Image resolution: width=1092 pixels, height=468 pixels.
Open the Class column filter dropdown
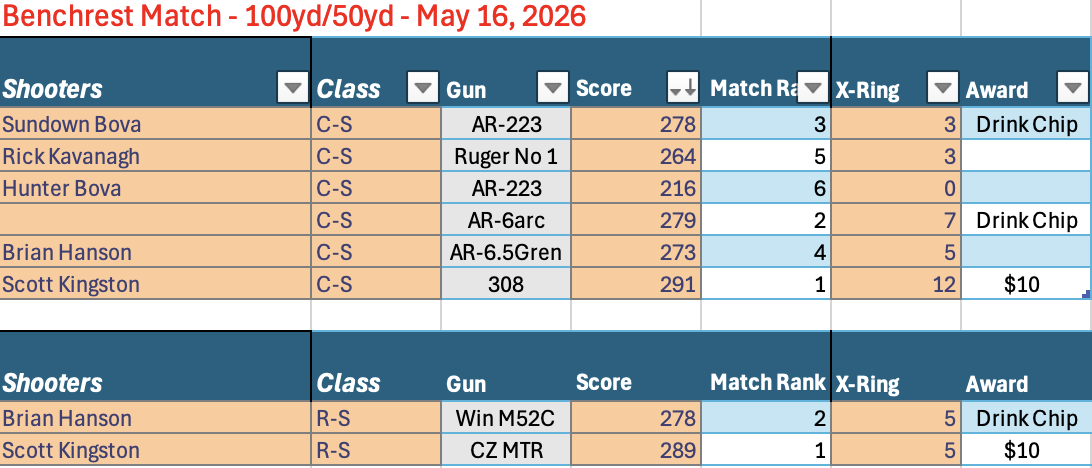pyautogui.click(x=423, y=88)
